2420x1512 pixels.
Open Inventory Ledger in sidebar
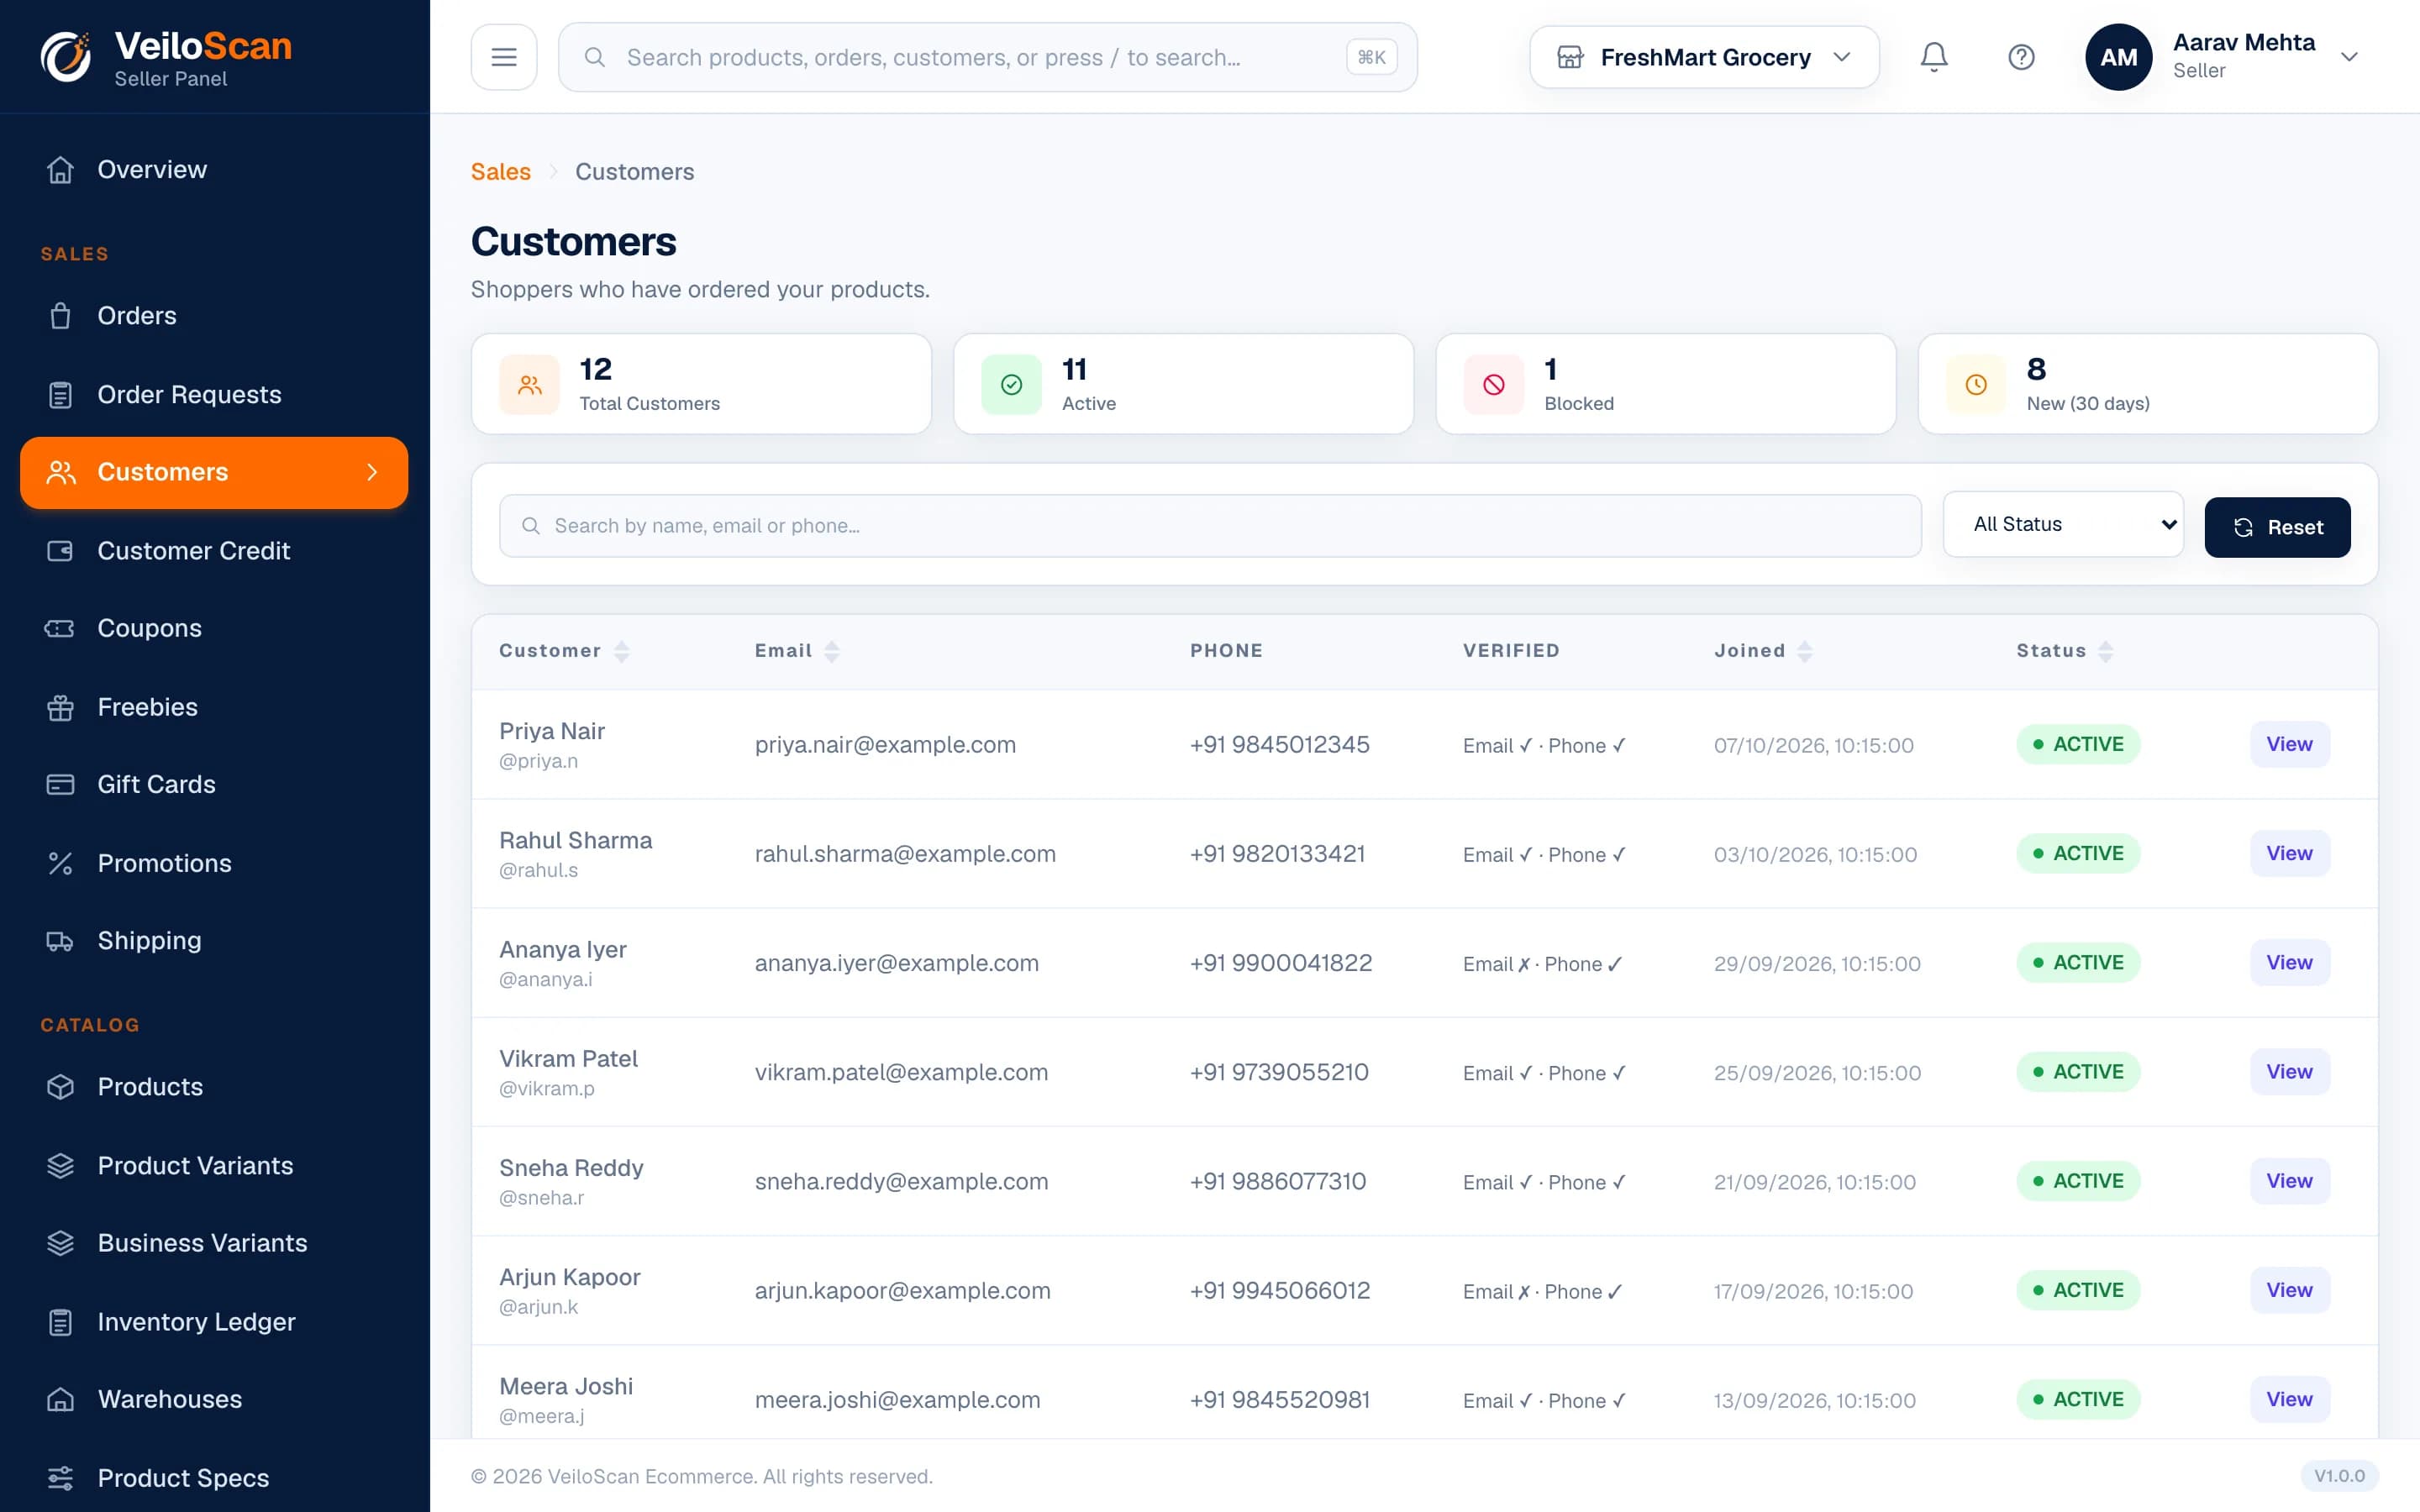214,1322
